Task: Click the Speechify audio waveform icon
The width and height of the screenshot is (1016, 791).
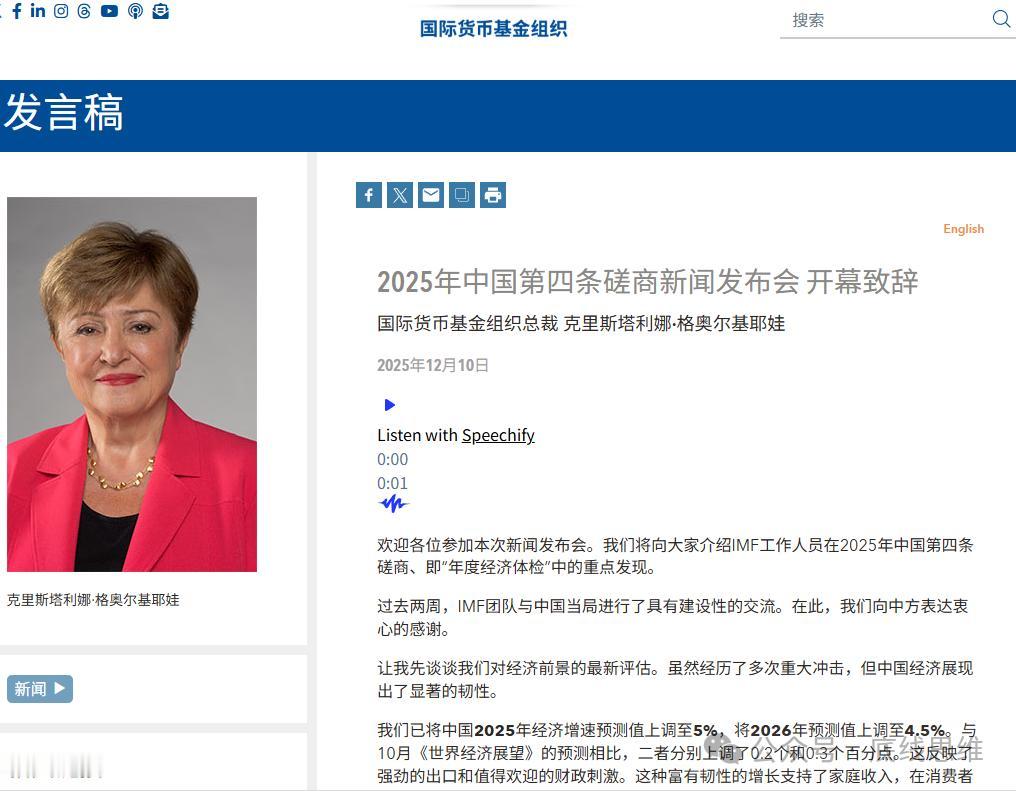Action: (393, 504)
